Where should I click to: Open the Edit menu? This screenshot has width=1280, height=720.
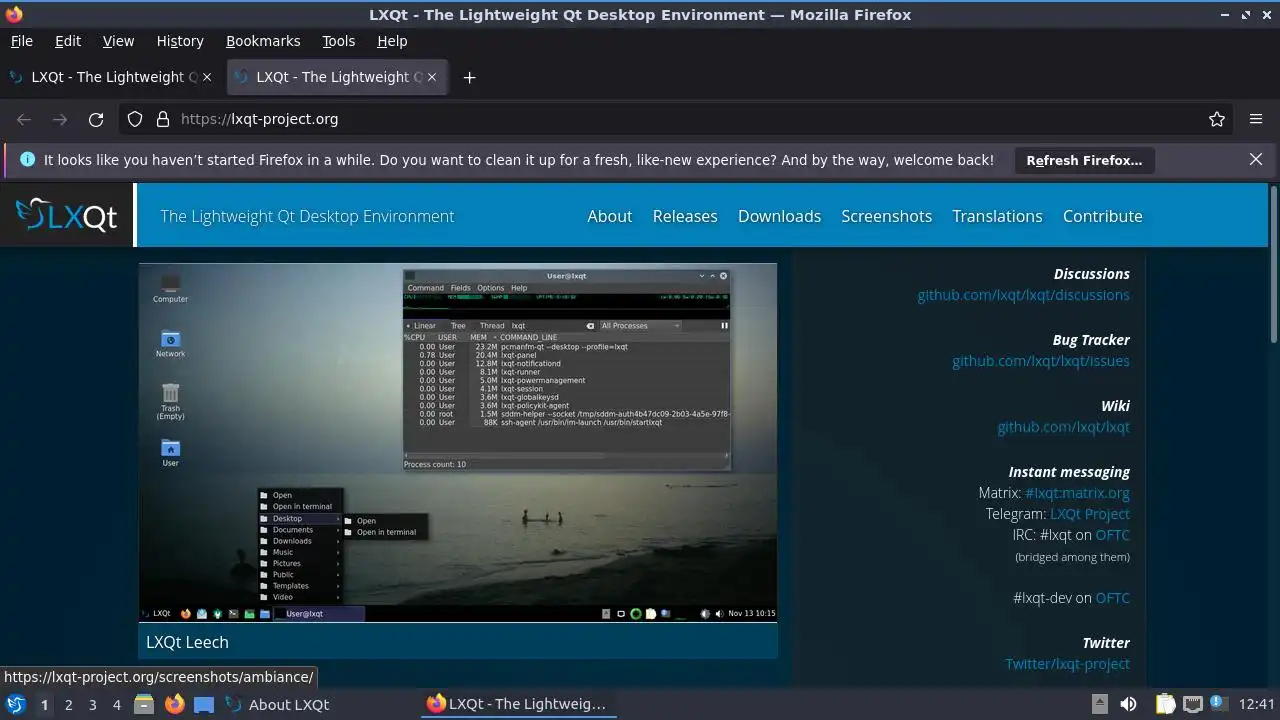pyautogui.click(x=68, y=41)
